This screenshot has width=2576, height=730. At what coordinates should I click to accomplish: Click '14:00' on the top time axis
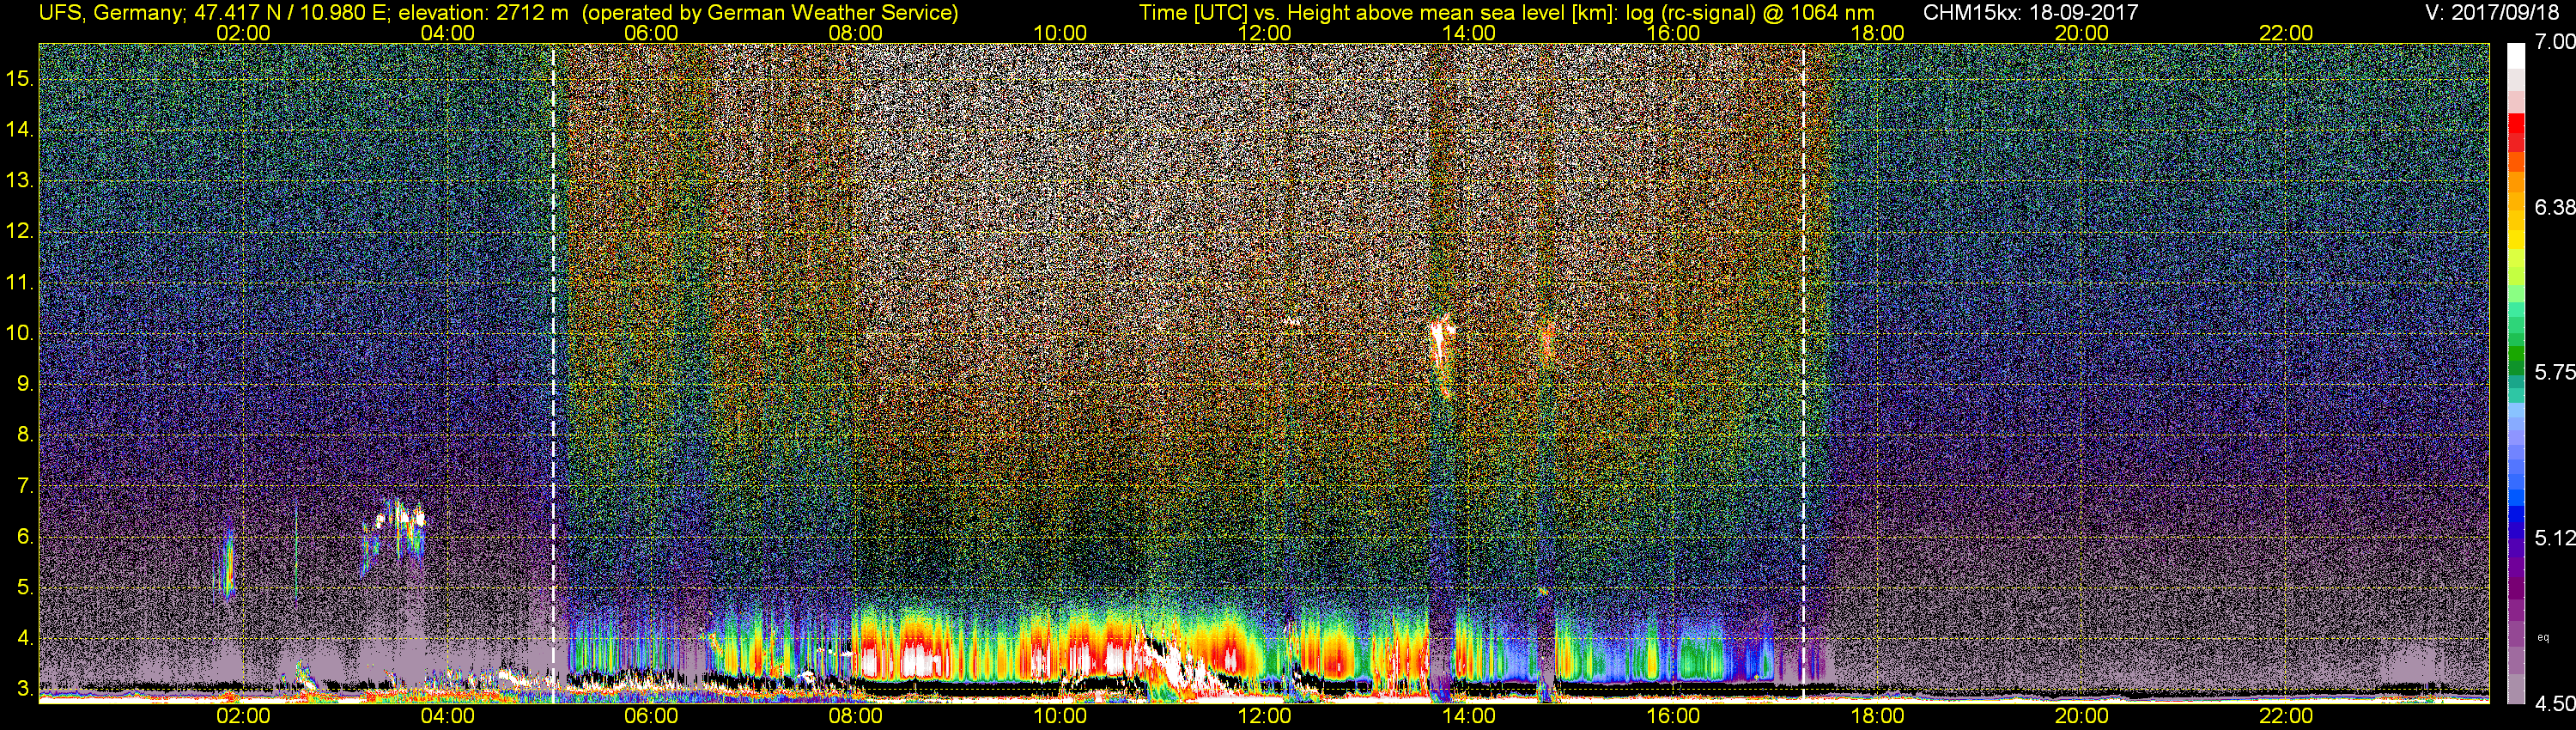coord(1469,33)
